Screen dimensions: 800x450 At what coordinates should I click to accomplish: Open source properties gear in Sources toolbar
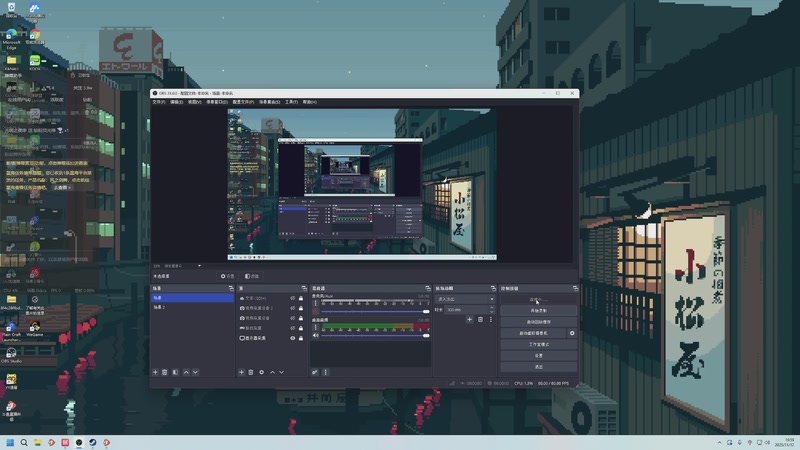tap(262, 372)
